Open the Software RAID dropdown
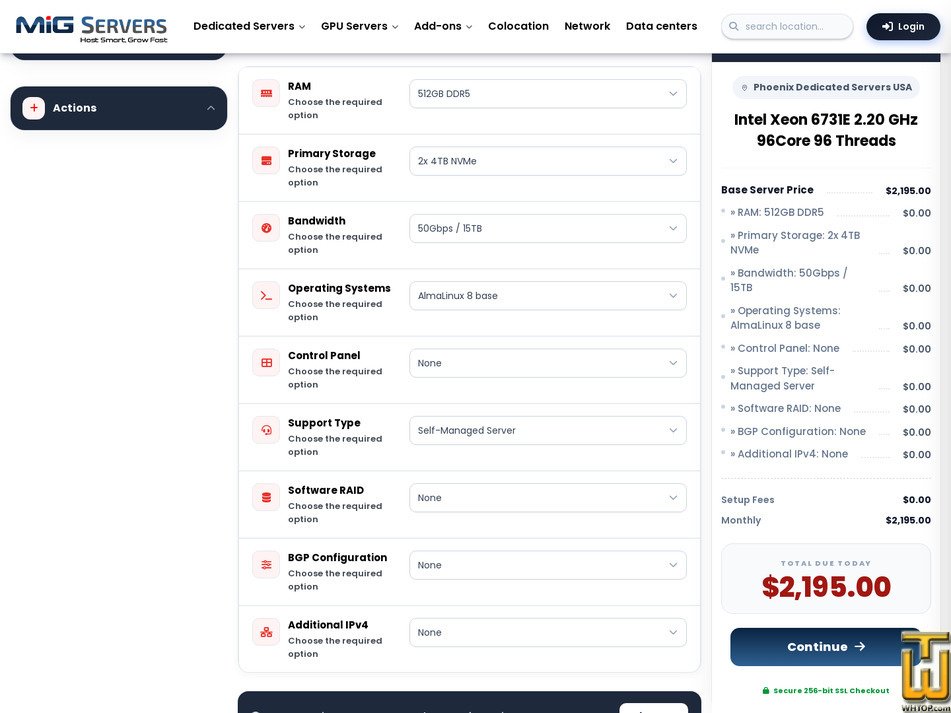This screenshot has width=951, height=713. click(x=548, y=498)
